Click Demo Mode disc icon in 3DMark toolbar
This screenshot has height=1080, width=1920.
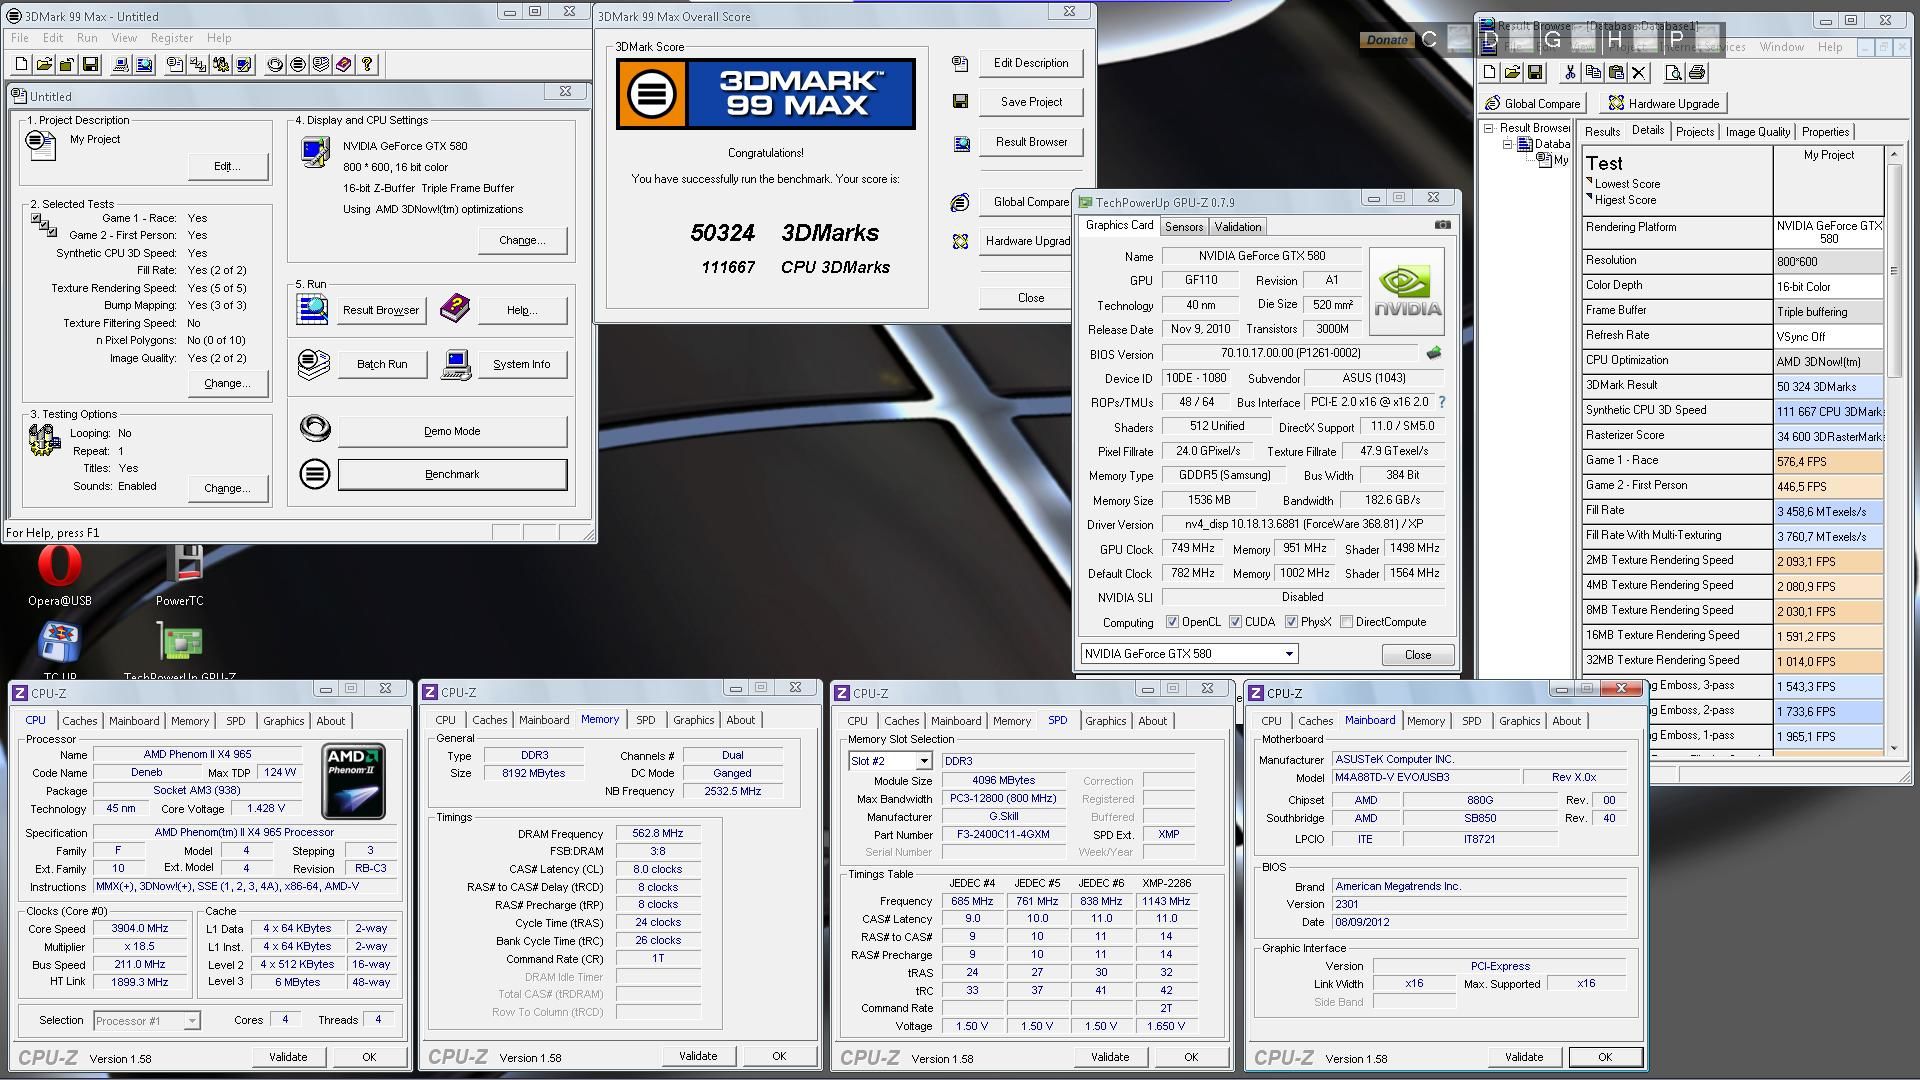tap(275, 65)
